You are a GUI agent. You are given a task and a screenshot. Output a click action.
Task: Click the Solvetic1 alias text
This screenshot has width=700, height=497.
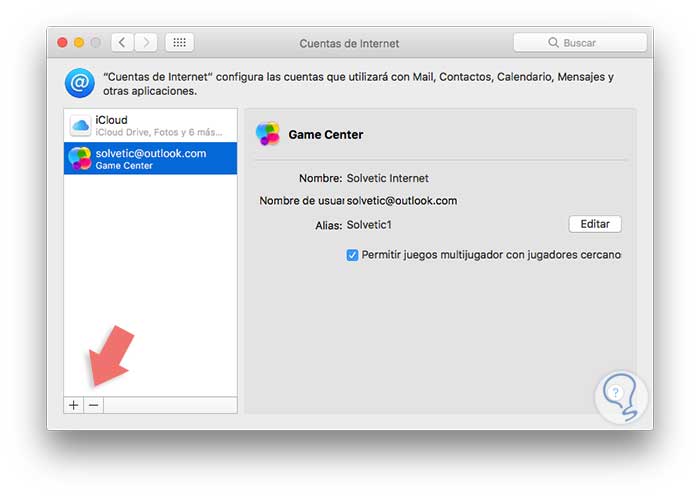369,225
